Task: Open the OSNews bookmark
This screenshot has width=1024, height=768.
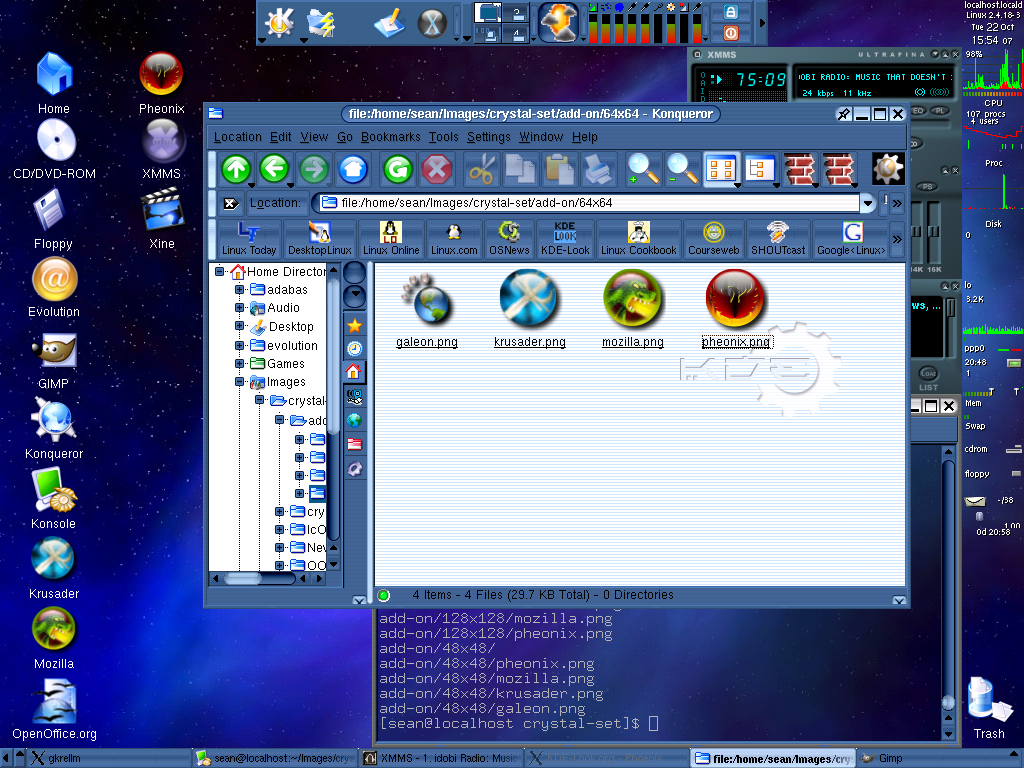Action: [509, 239]
